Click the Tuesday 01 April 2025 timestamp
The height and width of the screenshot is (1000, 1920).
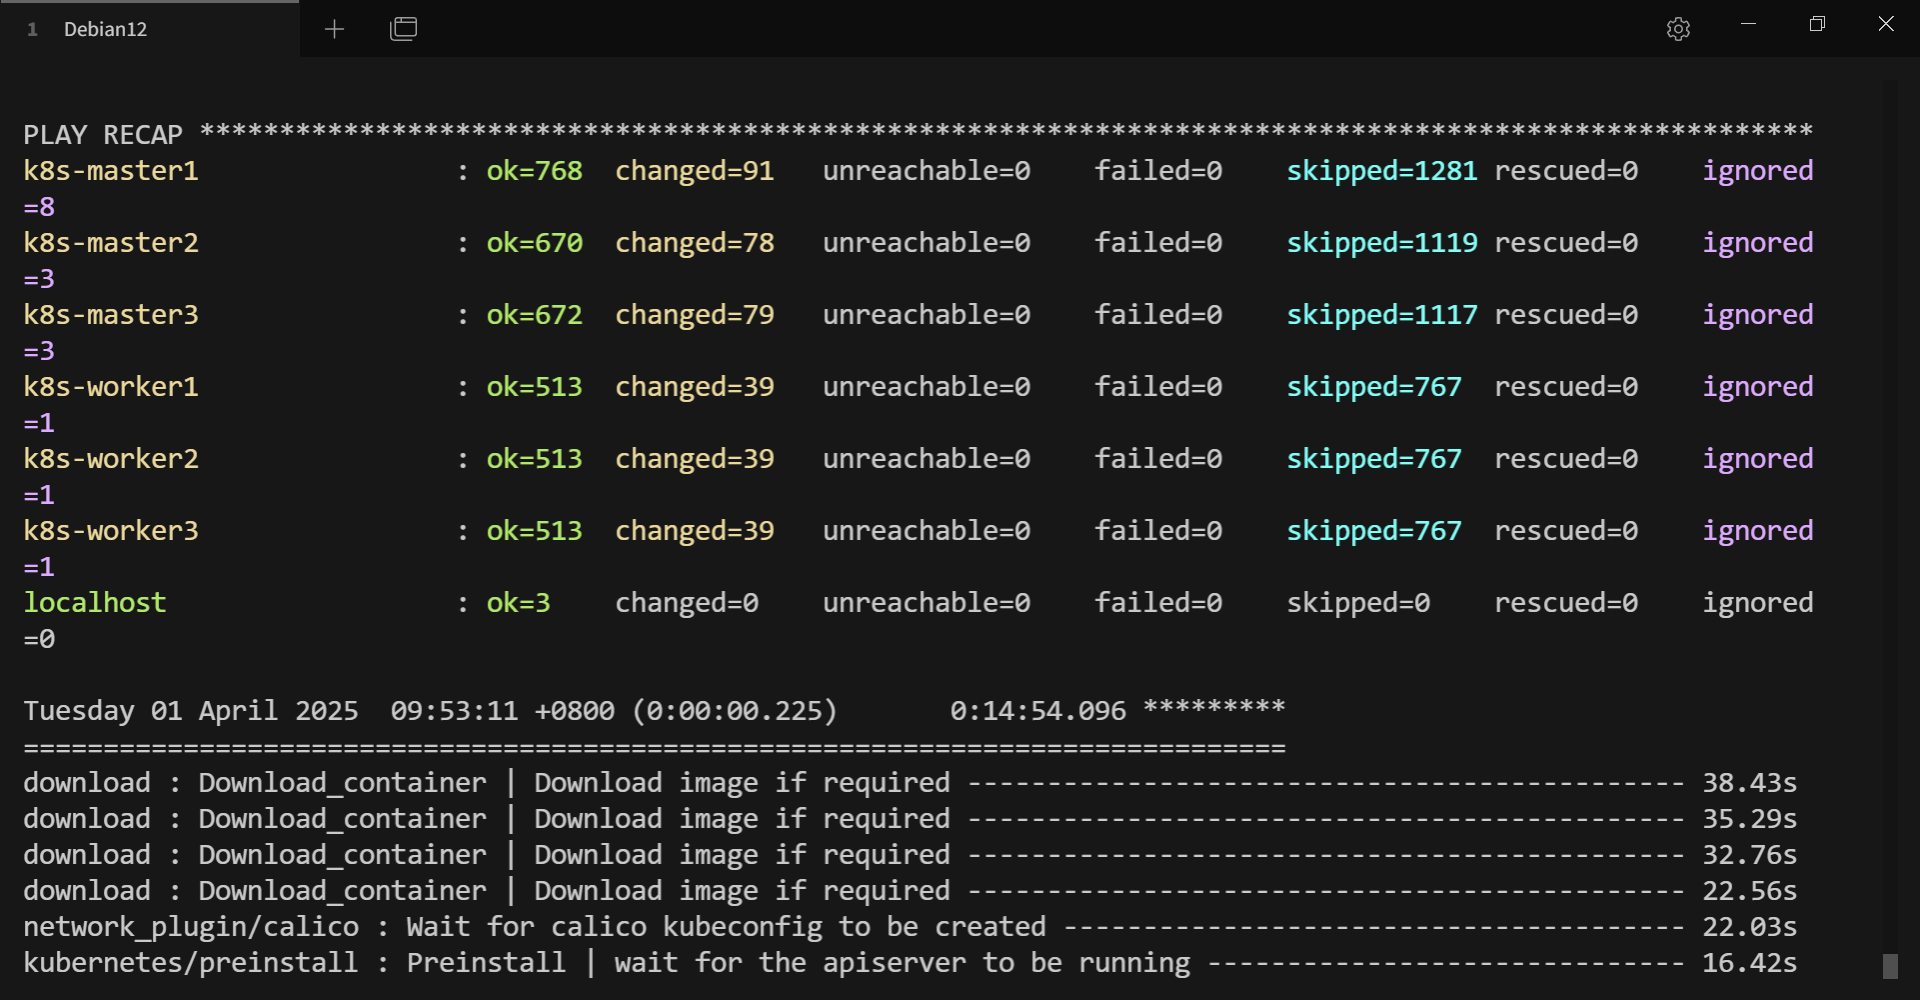click(190, 711)
